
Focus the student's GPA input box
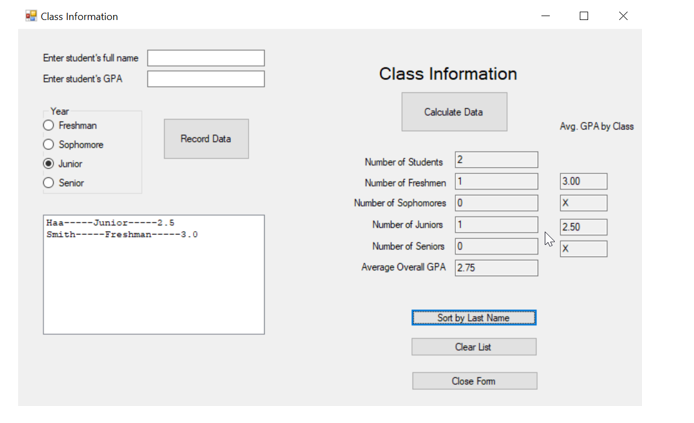point(206,79)
